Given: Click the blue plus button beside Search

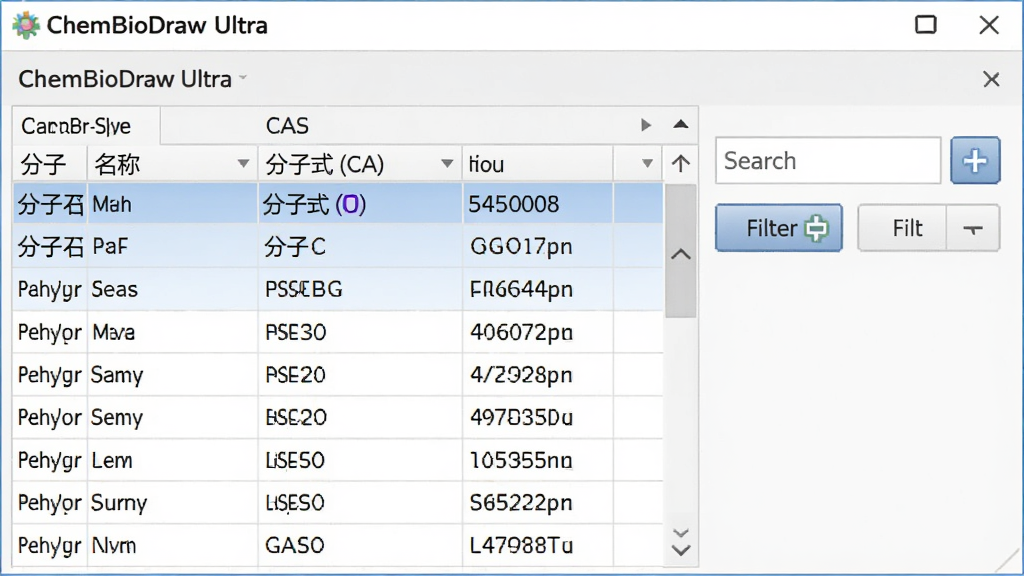Looking at the screenshot, I should [975, 161].
